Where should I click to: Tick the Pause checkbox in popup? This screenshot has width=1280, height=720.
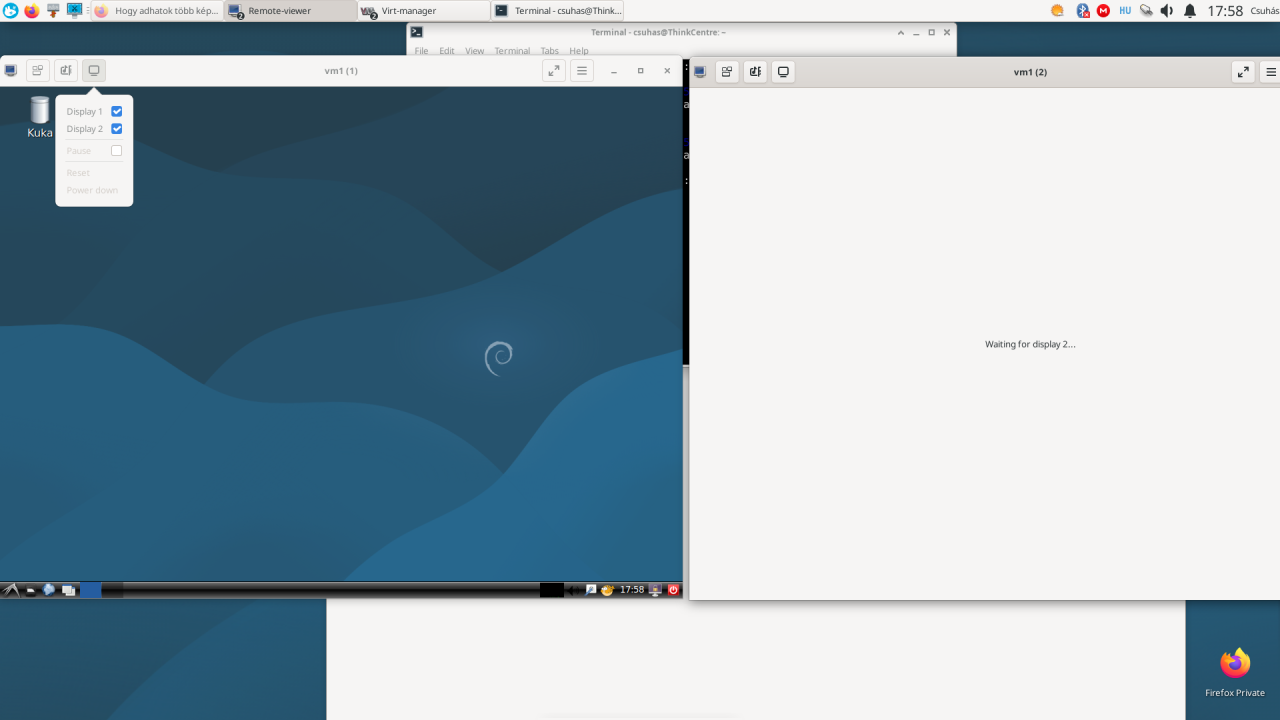pyautogui.click(x=116, y=151)
